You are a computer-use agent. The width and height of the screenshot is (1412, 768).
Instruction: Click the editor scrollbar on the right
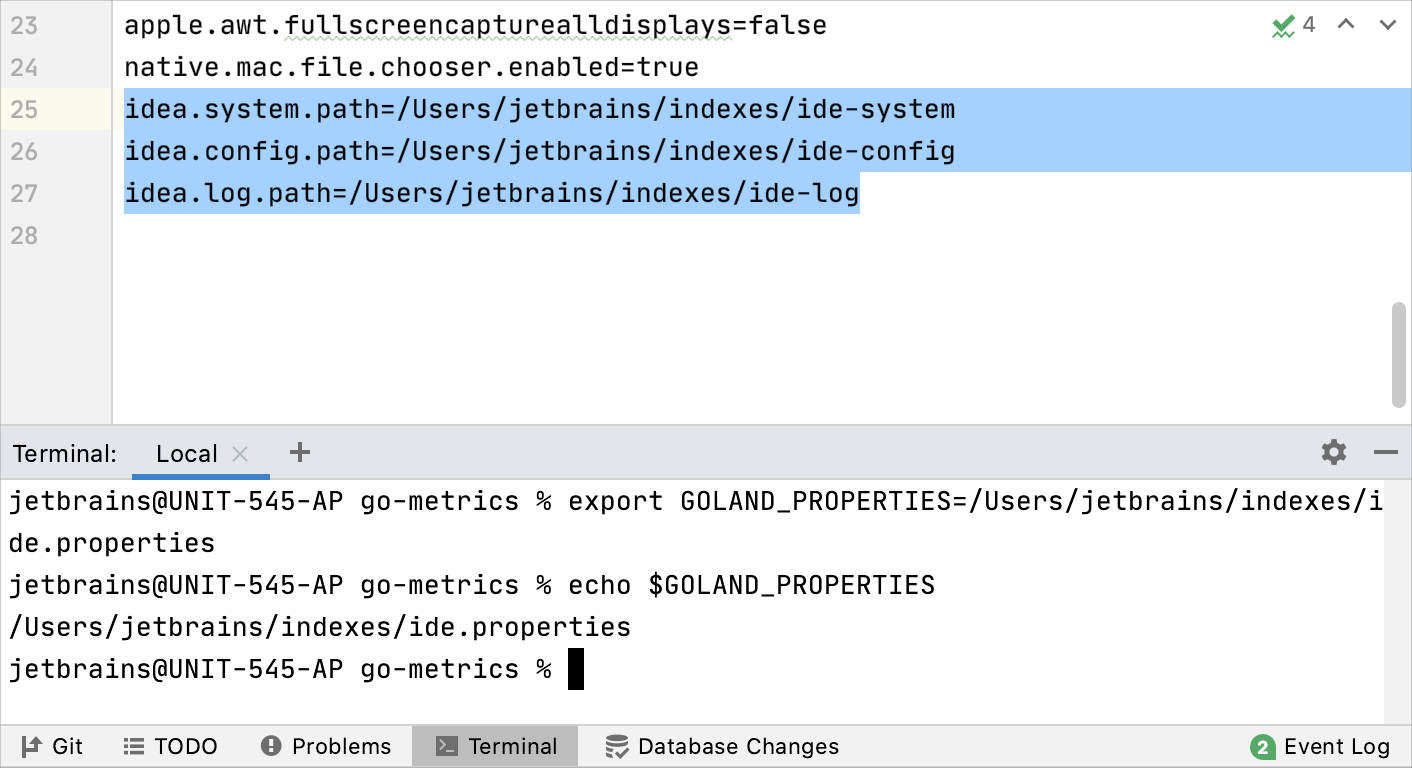pos(1398,350)
